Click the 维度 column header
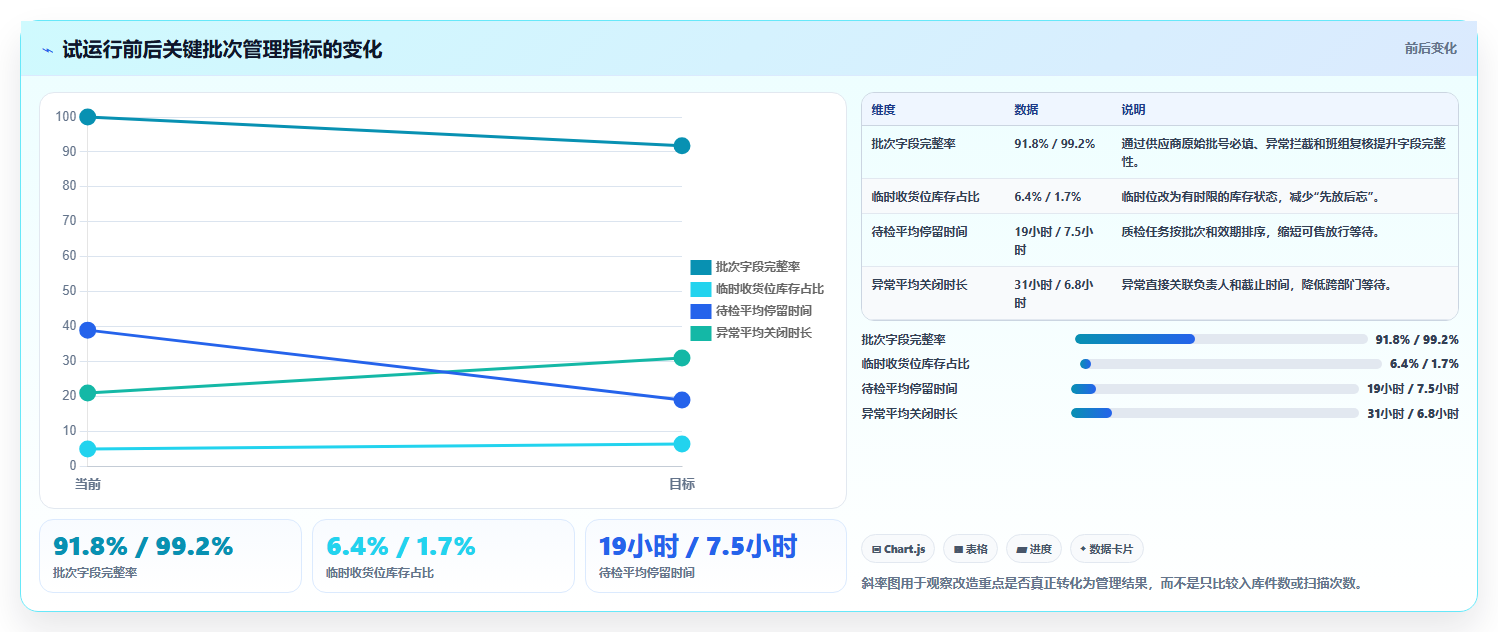This screenshot has width=1498, height=632. [x=884, y=110]
